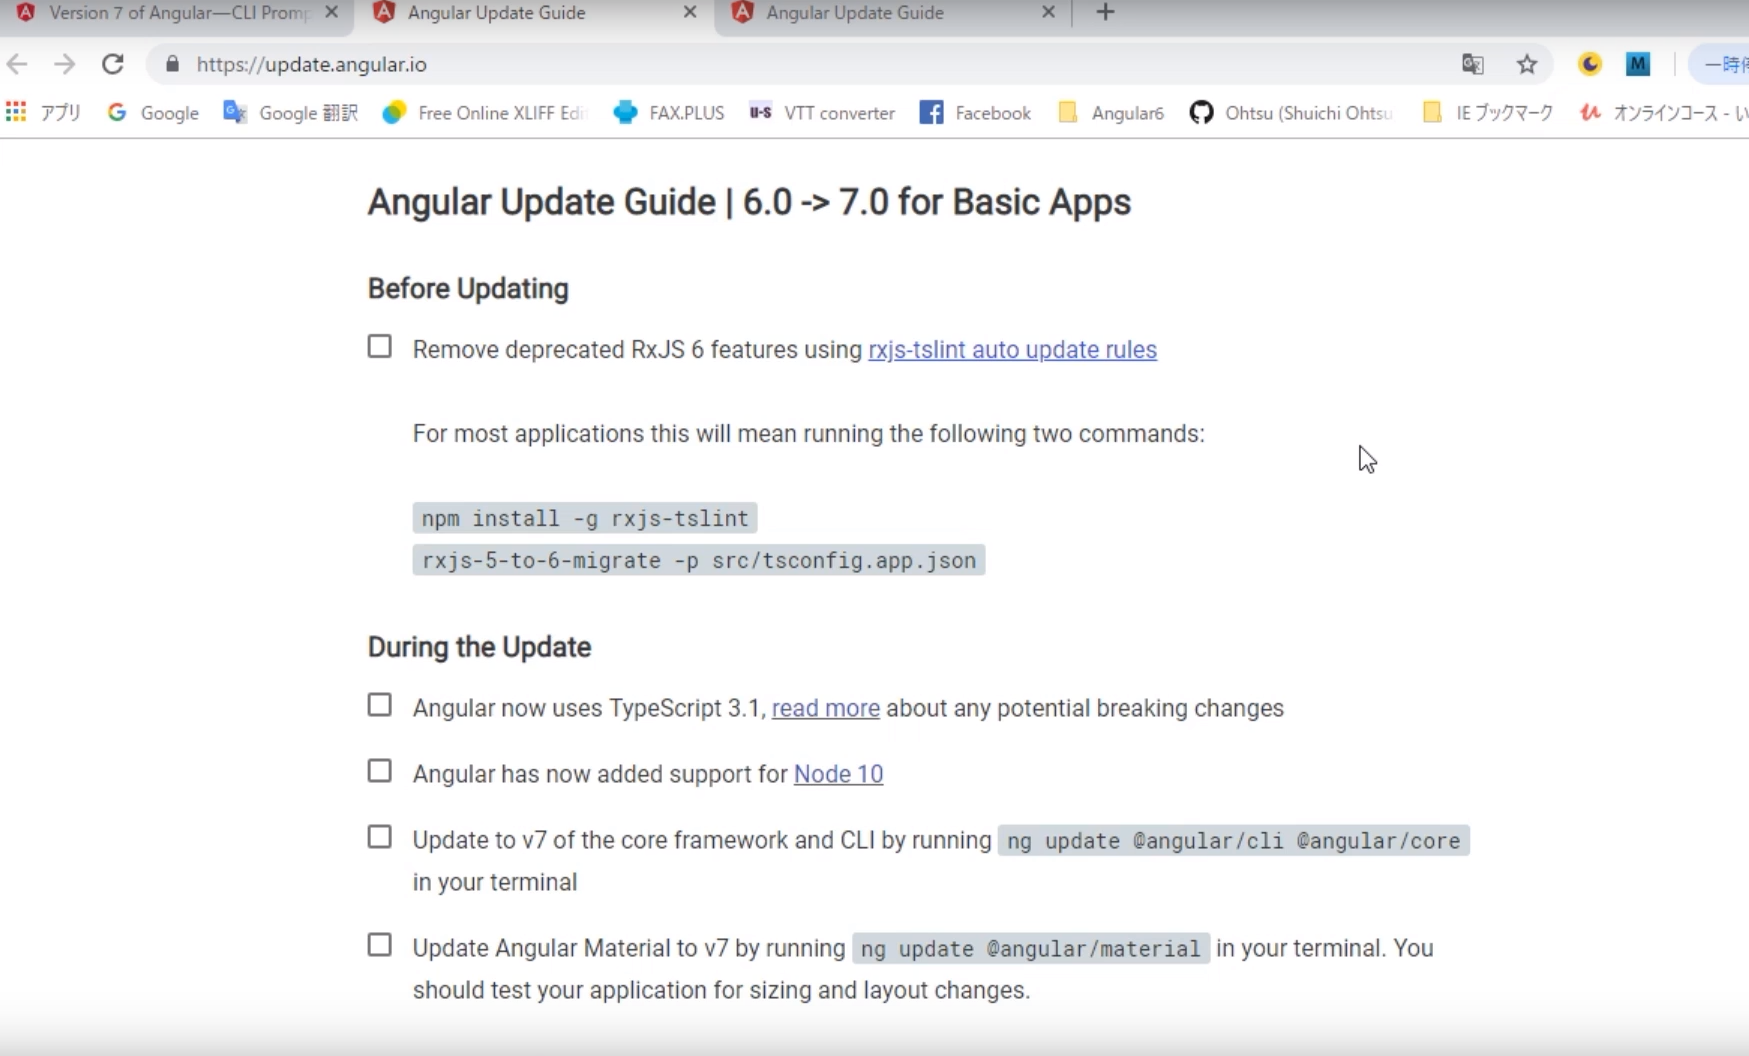Close the third Angular Update Guide tab
Viewport: 1749px width, 1056px height.
(1048, 12)
